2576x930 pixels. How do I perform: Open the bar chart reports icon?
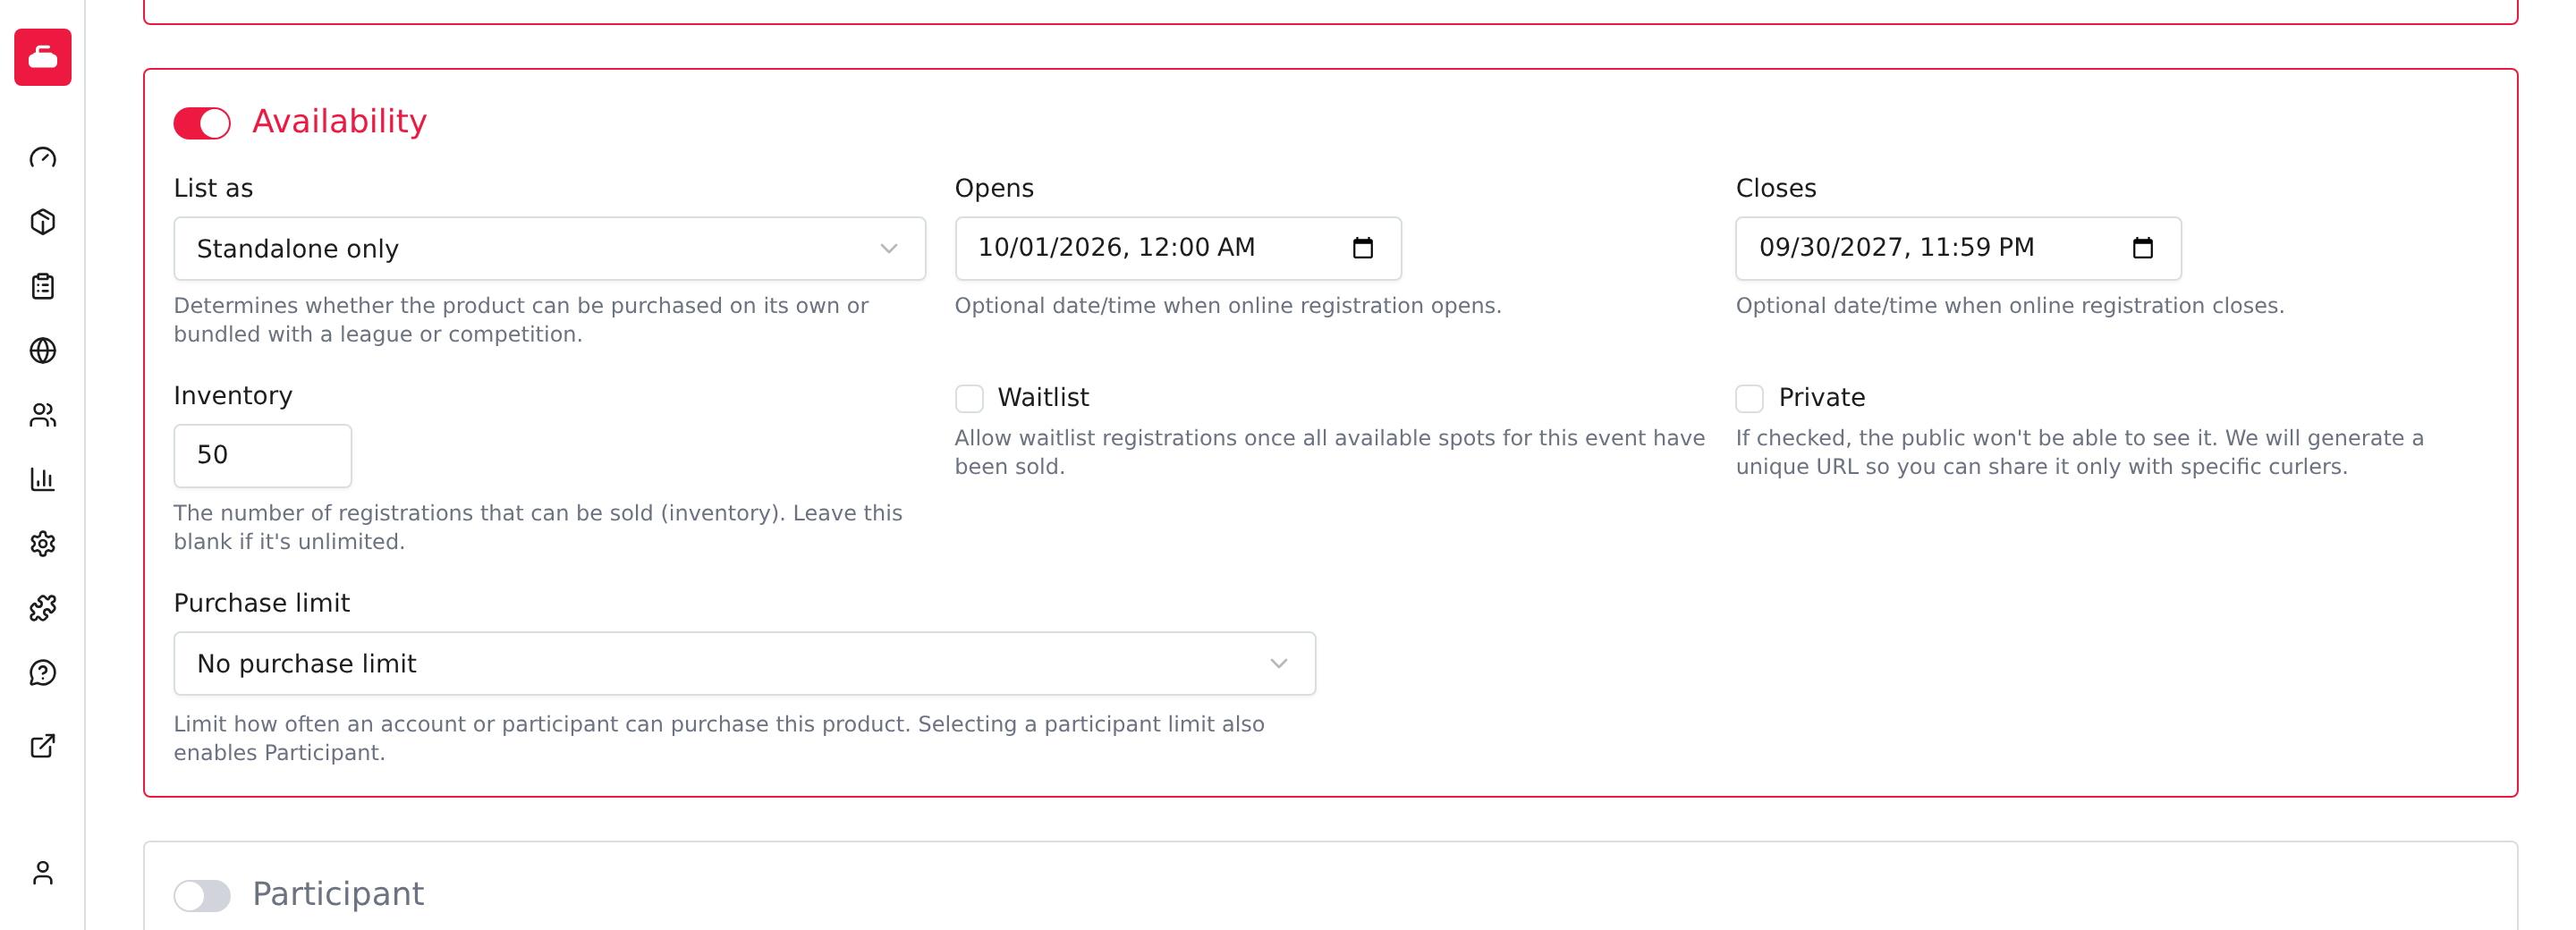tap(43, 479)
